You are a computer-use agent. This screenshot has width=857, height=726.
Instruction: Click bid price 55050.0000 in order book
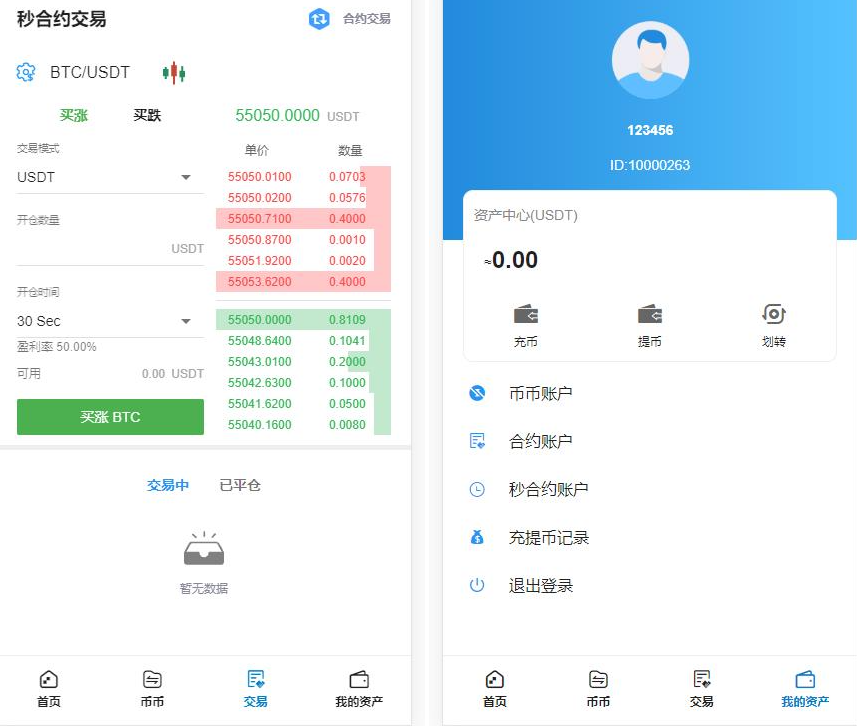[x=259, y=319]
